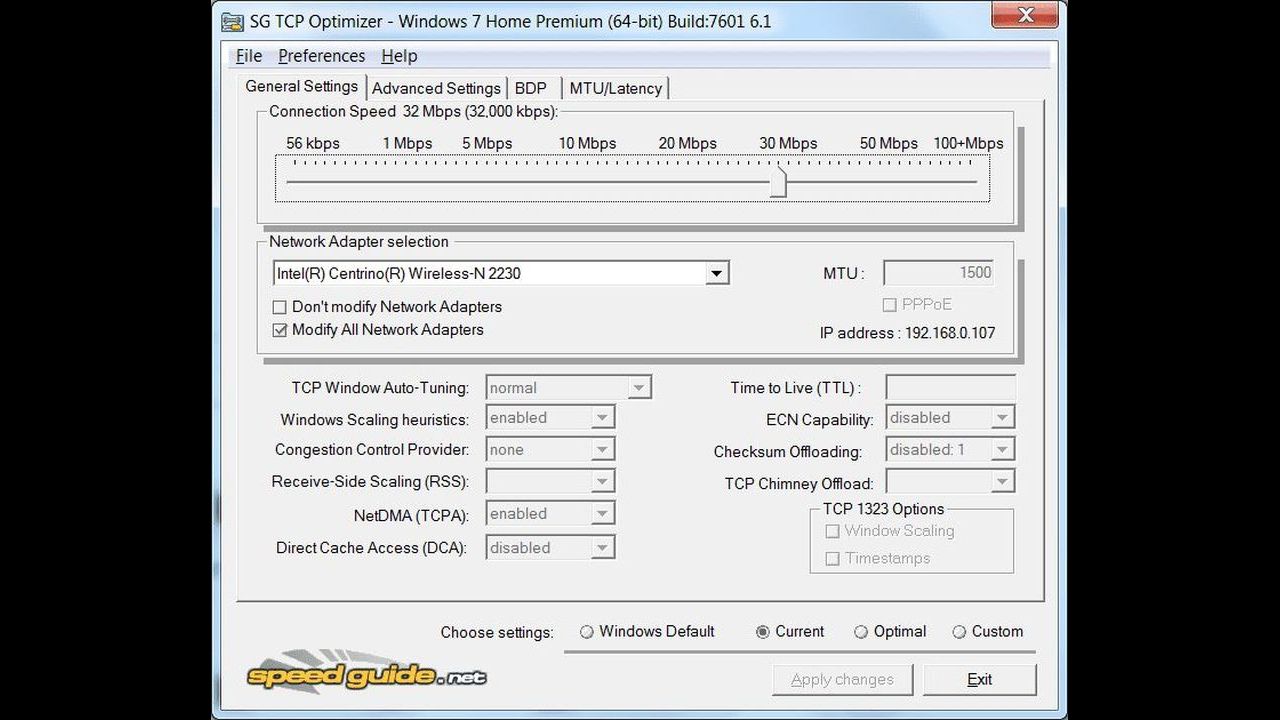Switch to the Advanced Settings tab
The image size is (1280, 720).
tap(436, 88)
